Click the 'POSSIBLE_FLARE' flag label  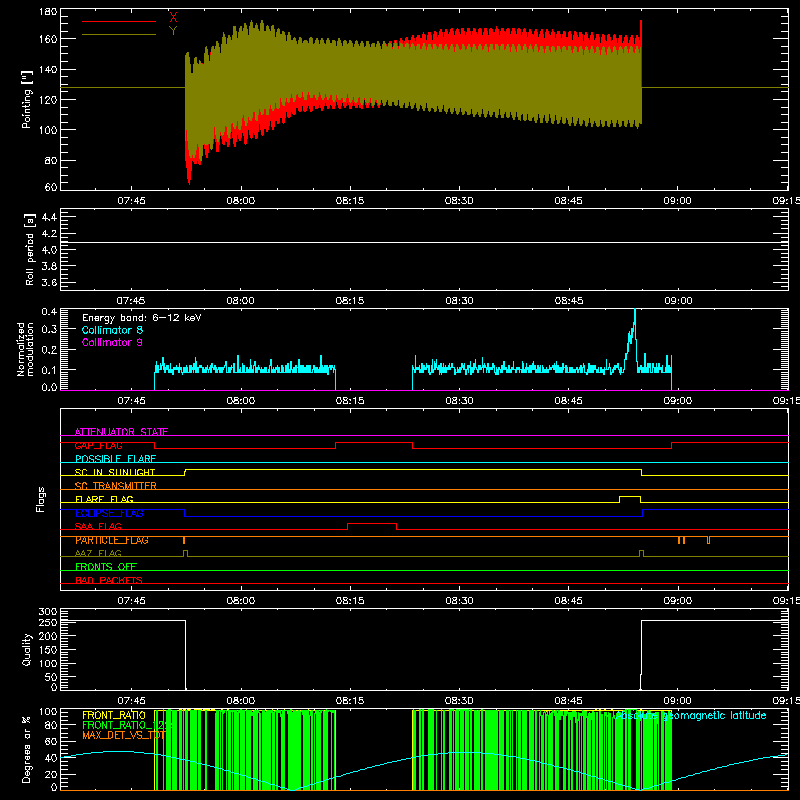point(115,459)
